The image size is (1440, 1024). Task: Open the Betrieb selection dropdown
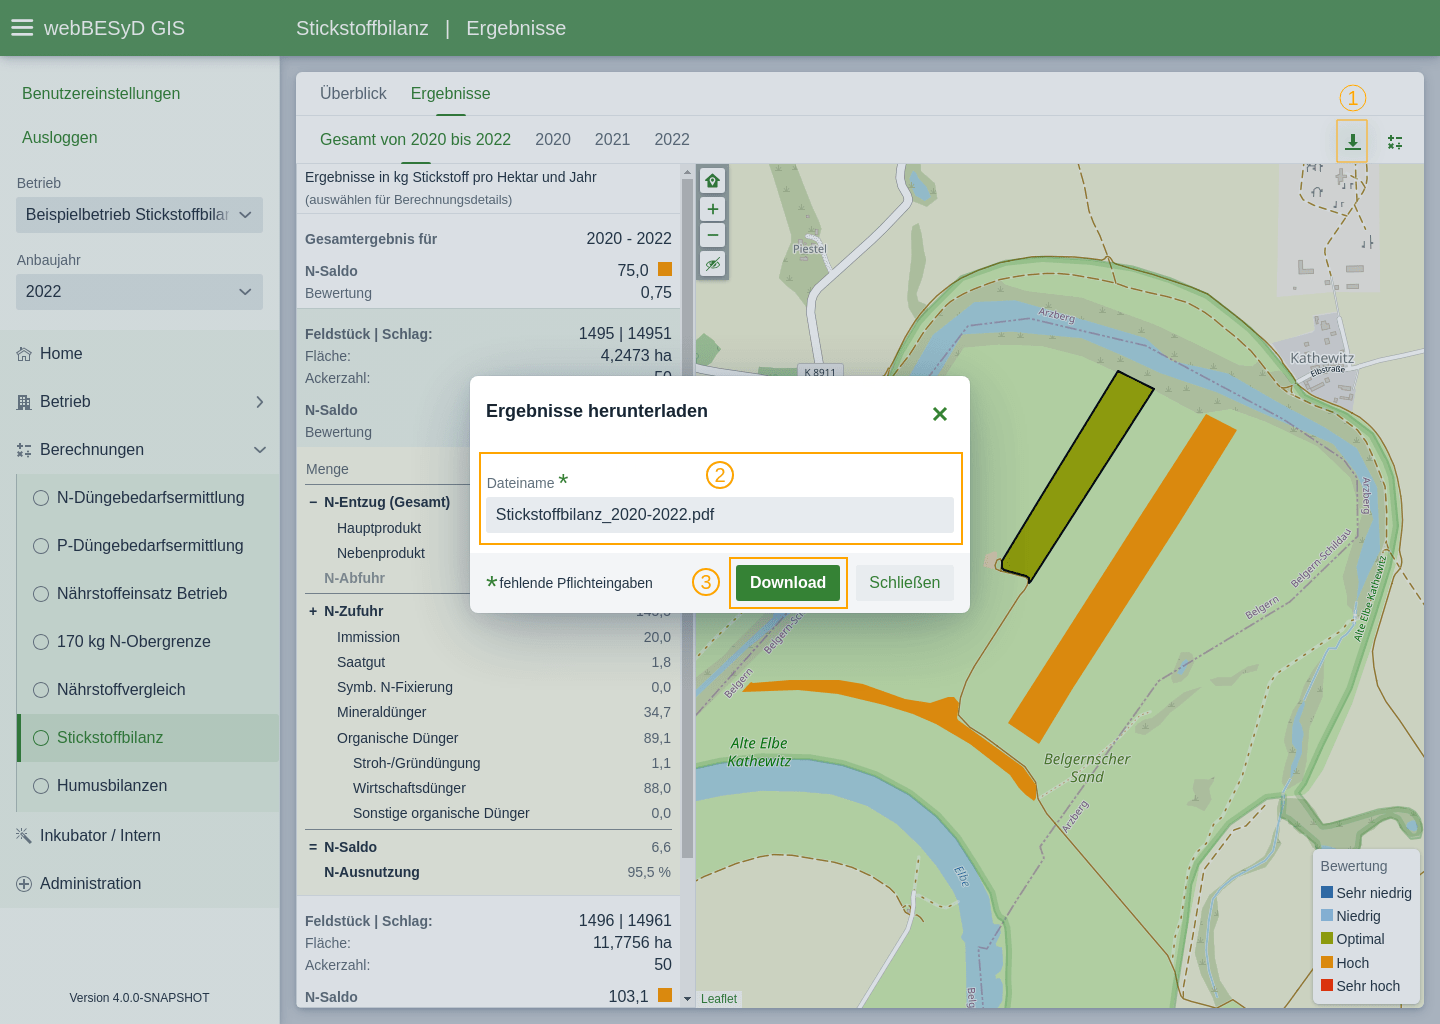[x=139, y=215]
